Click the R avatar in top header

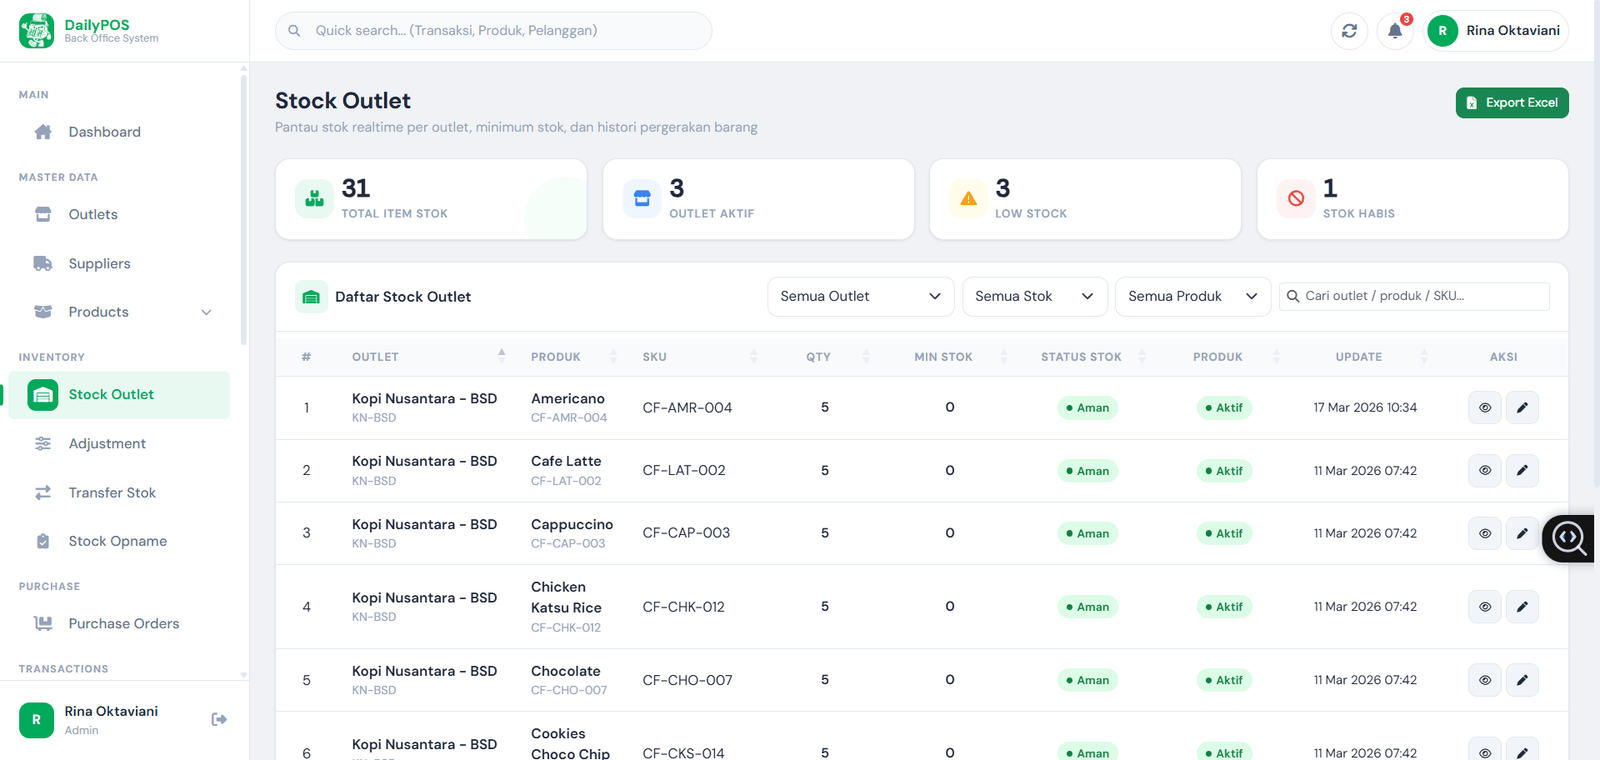click(x=1442, y=31)
